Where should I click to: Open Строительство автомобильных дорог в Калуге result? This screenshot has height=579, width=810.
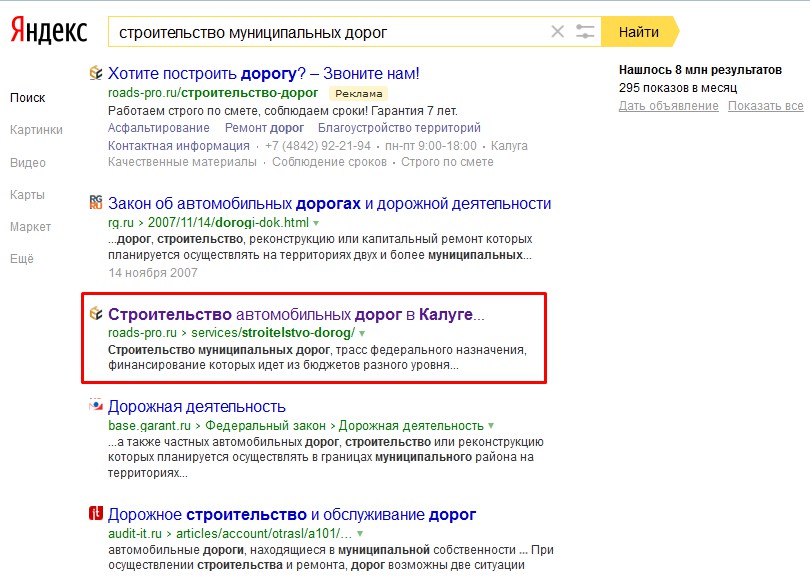pyautogui.click(x=296, y=314)
